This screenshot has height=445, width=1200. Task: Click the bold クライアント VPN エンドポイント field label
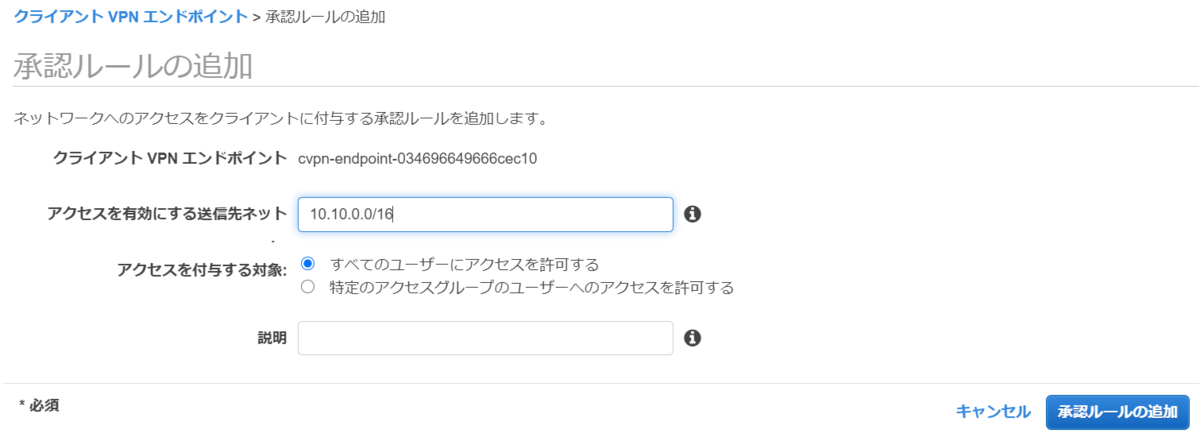point(170,158)
